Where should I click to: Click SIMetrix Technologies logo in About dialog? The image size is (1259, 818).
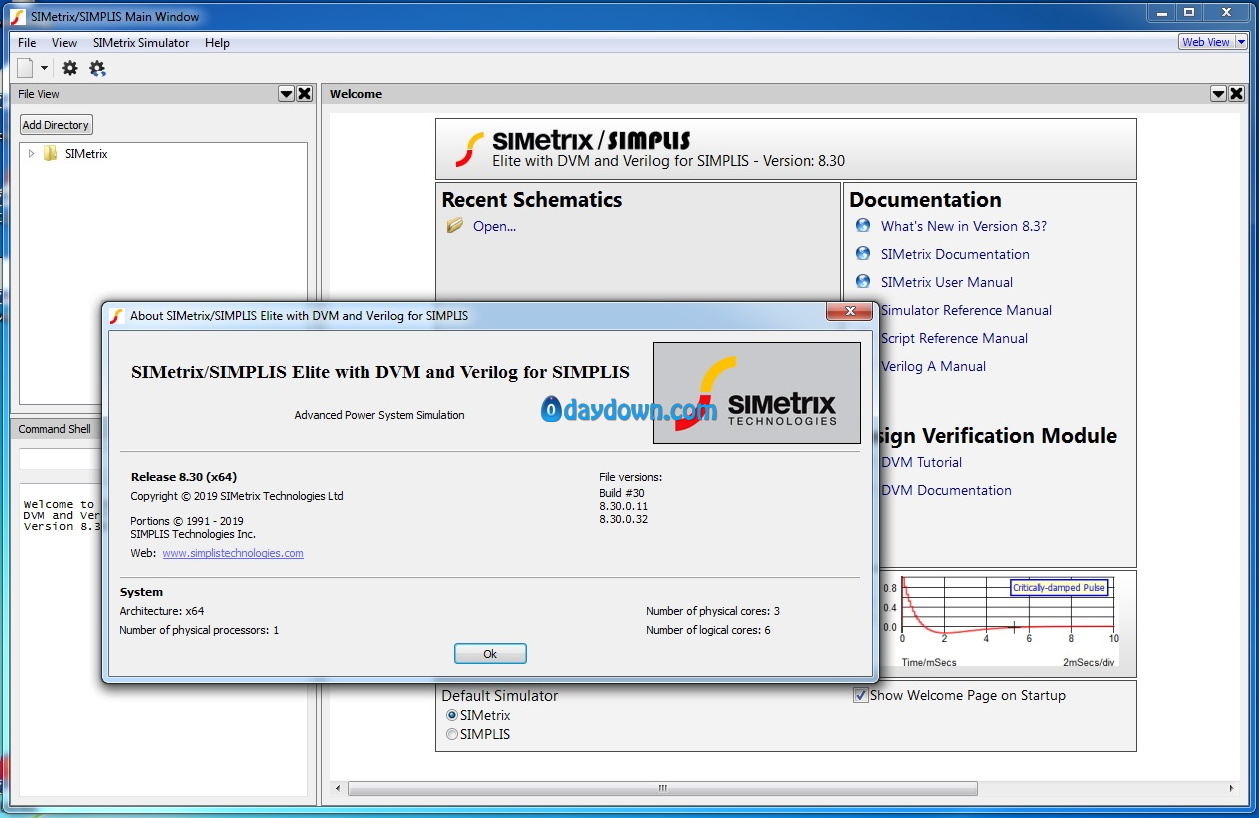[757, 393]
